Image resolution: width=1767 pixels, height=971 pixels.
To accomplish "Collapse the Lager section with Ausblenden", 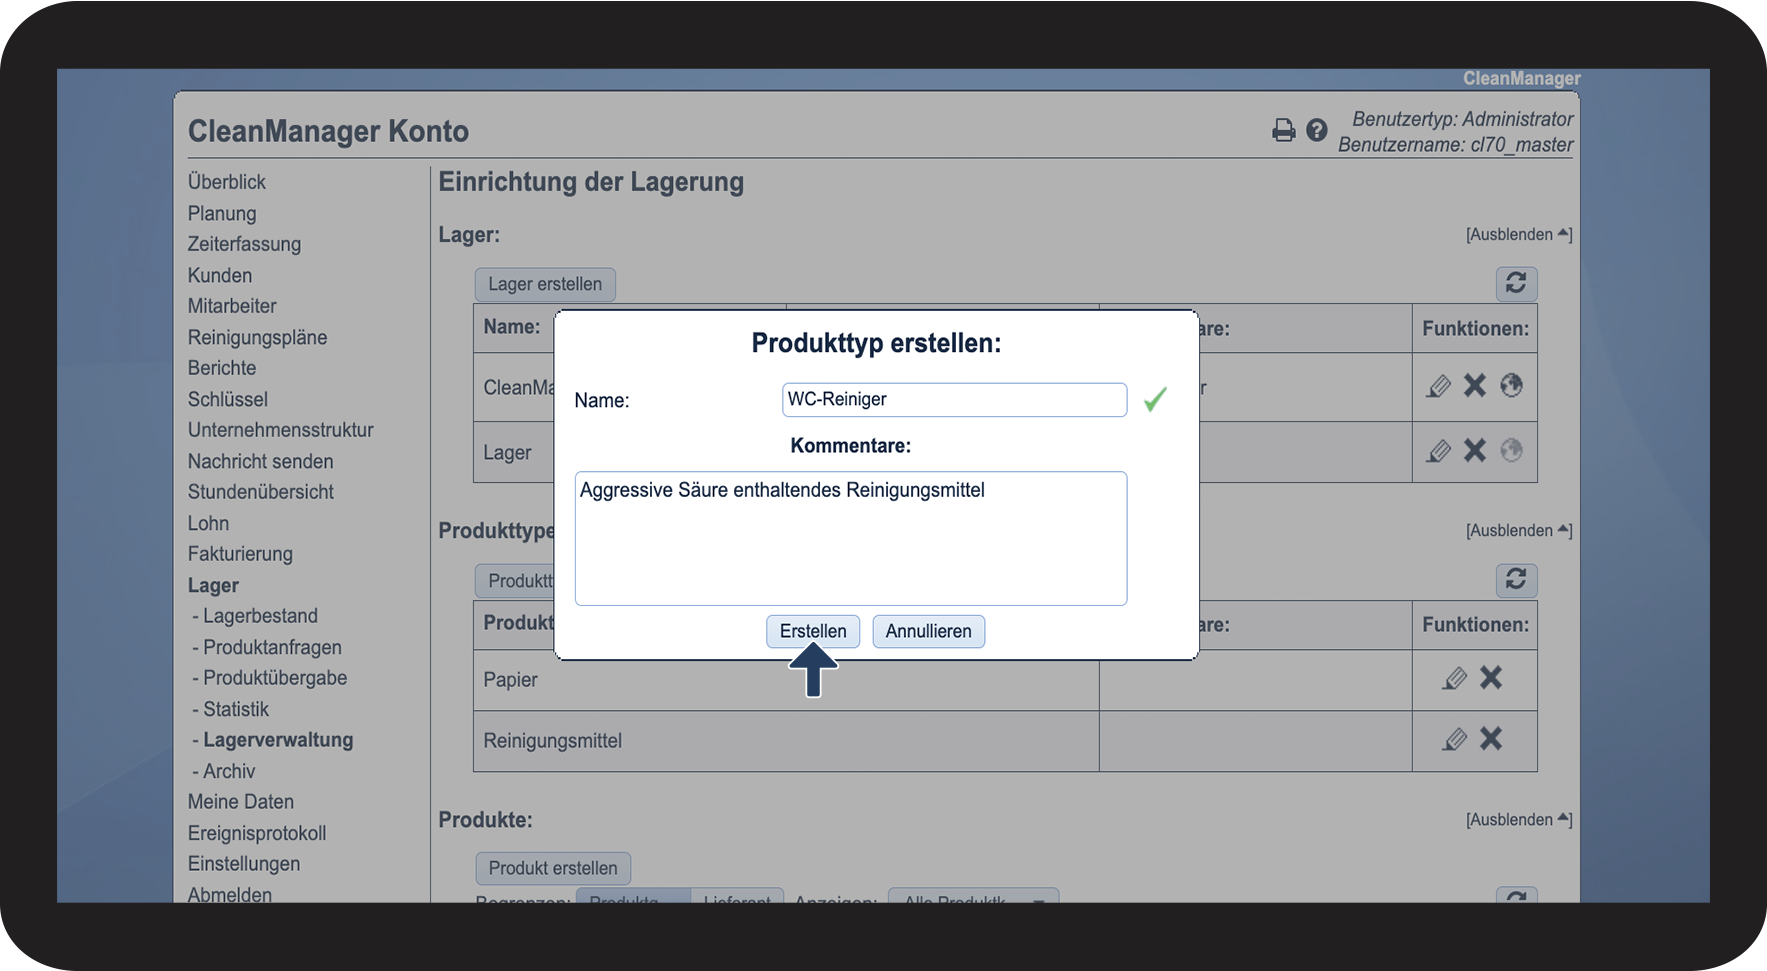I will [x=1518, y=235].
